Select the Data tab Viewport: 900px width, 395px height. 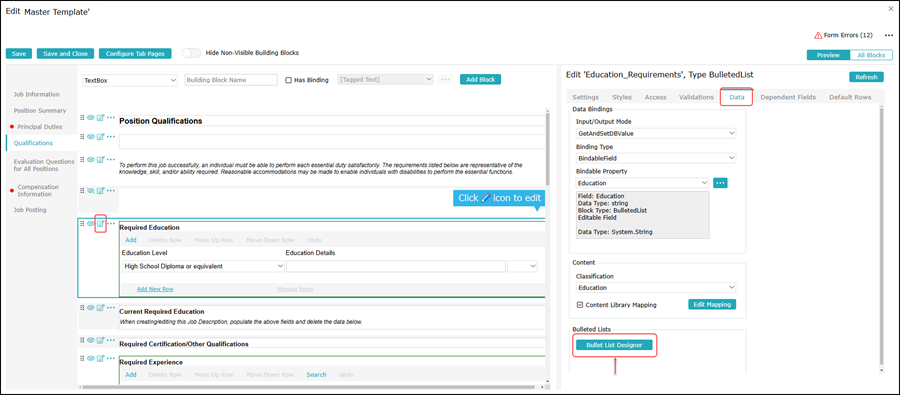click(737, 98)
